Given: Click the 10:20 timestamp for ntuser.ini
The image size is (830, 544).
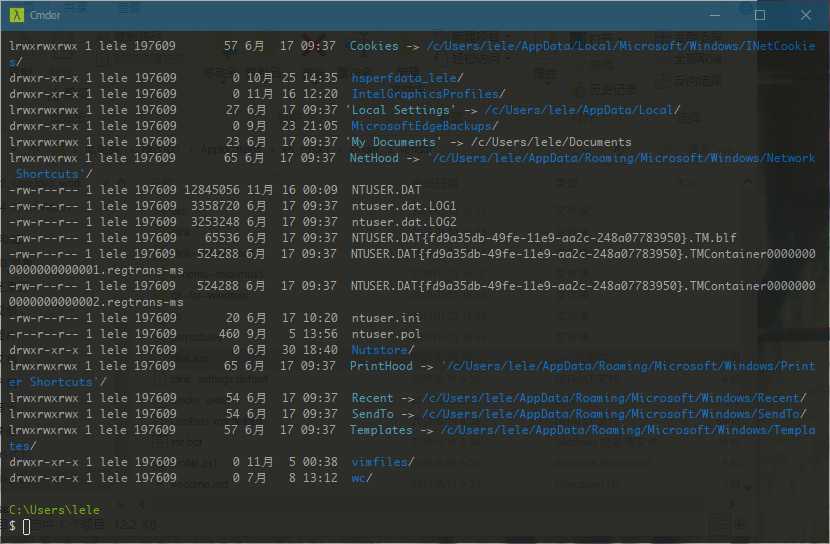Looking at the screenshot, I should (320, 318).
